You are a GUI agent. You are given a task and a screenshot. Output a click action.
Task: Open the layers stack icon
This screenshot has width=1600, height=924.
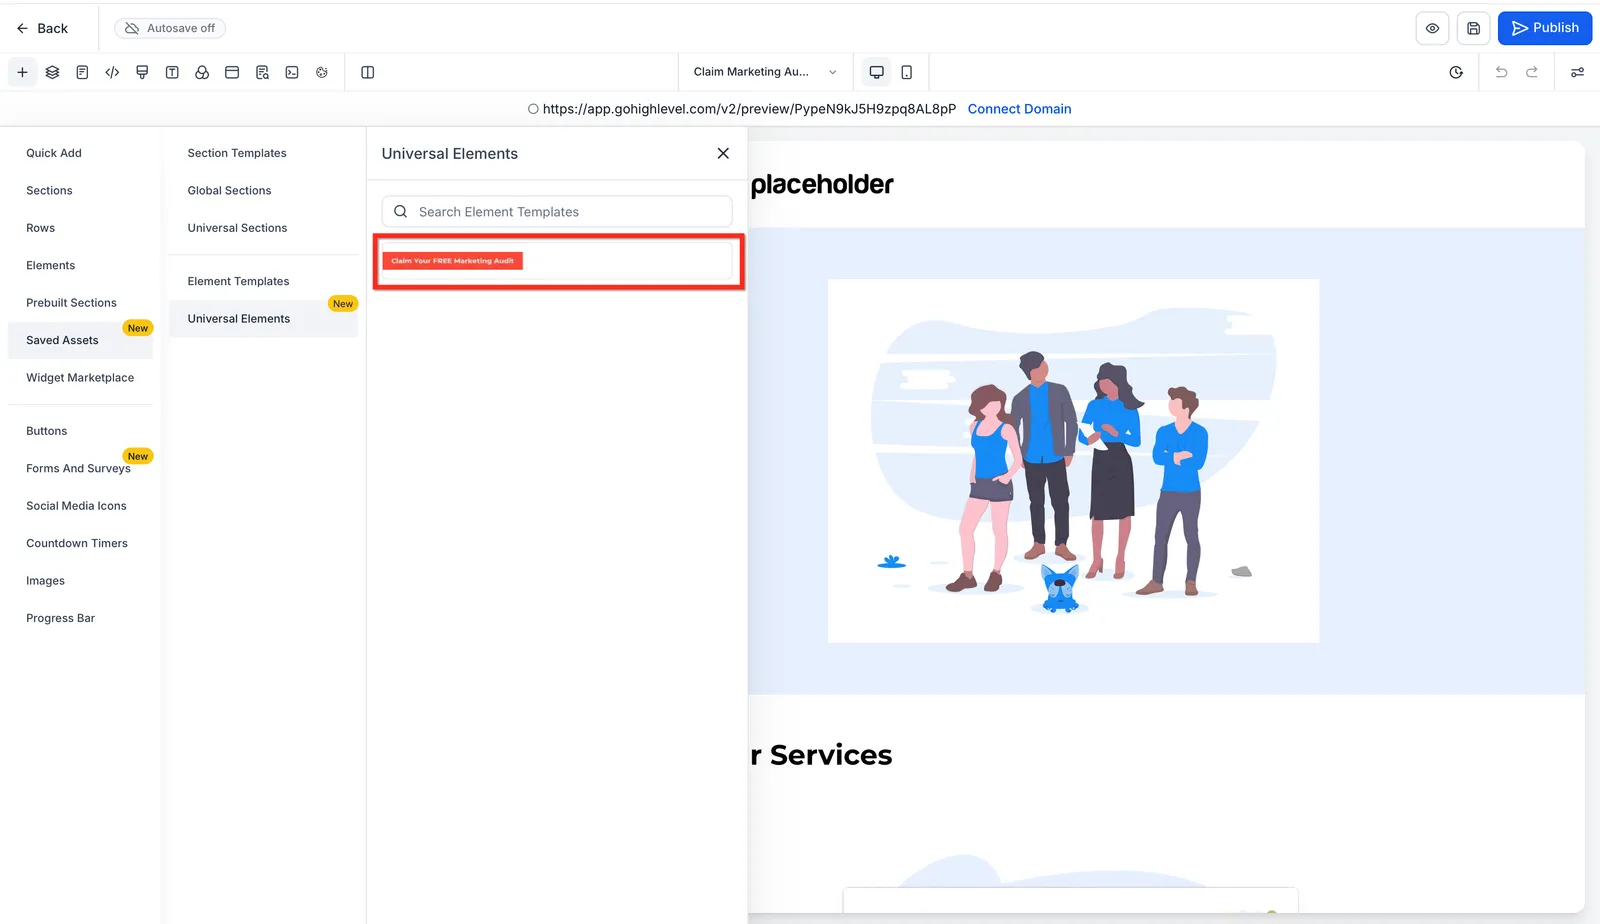click(x=52, y=72)
